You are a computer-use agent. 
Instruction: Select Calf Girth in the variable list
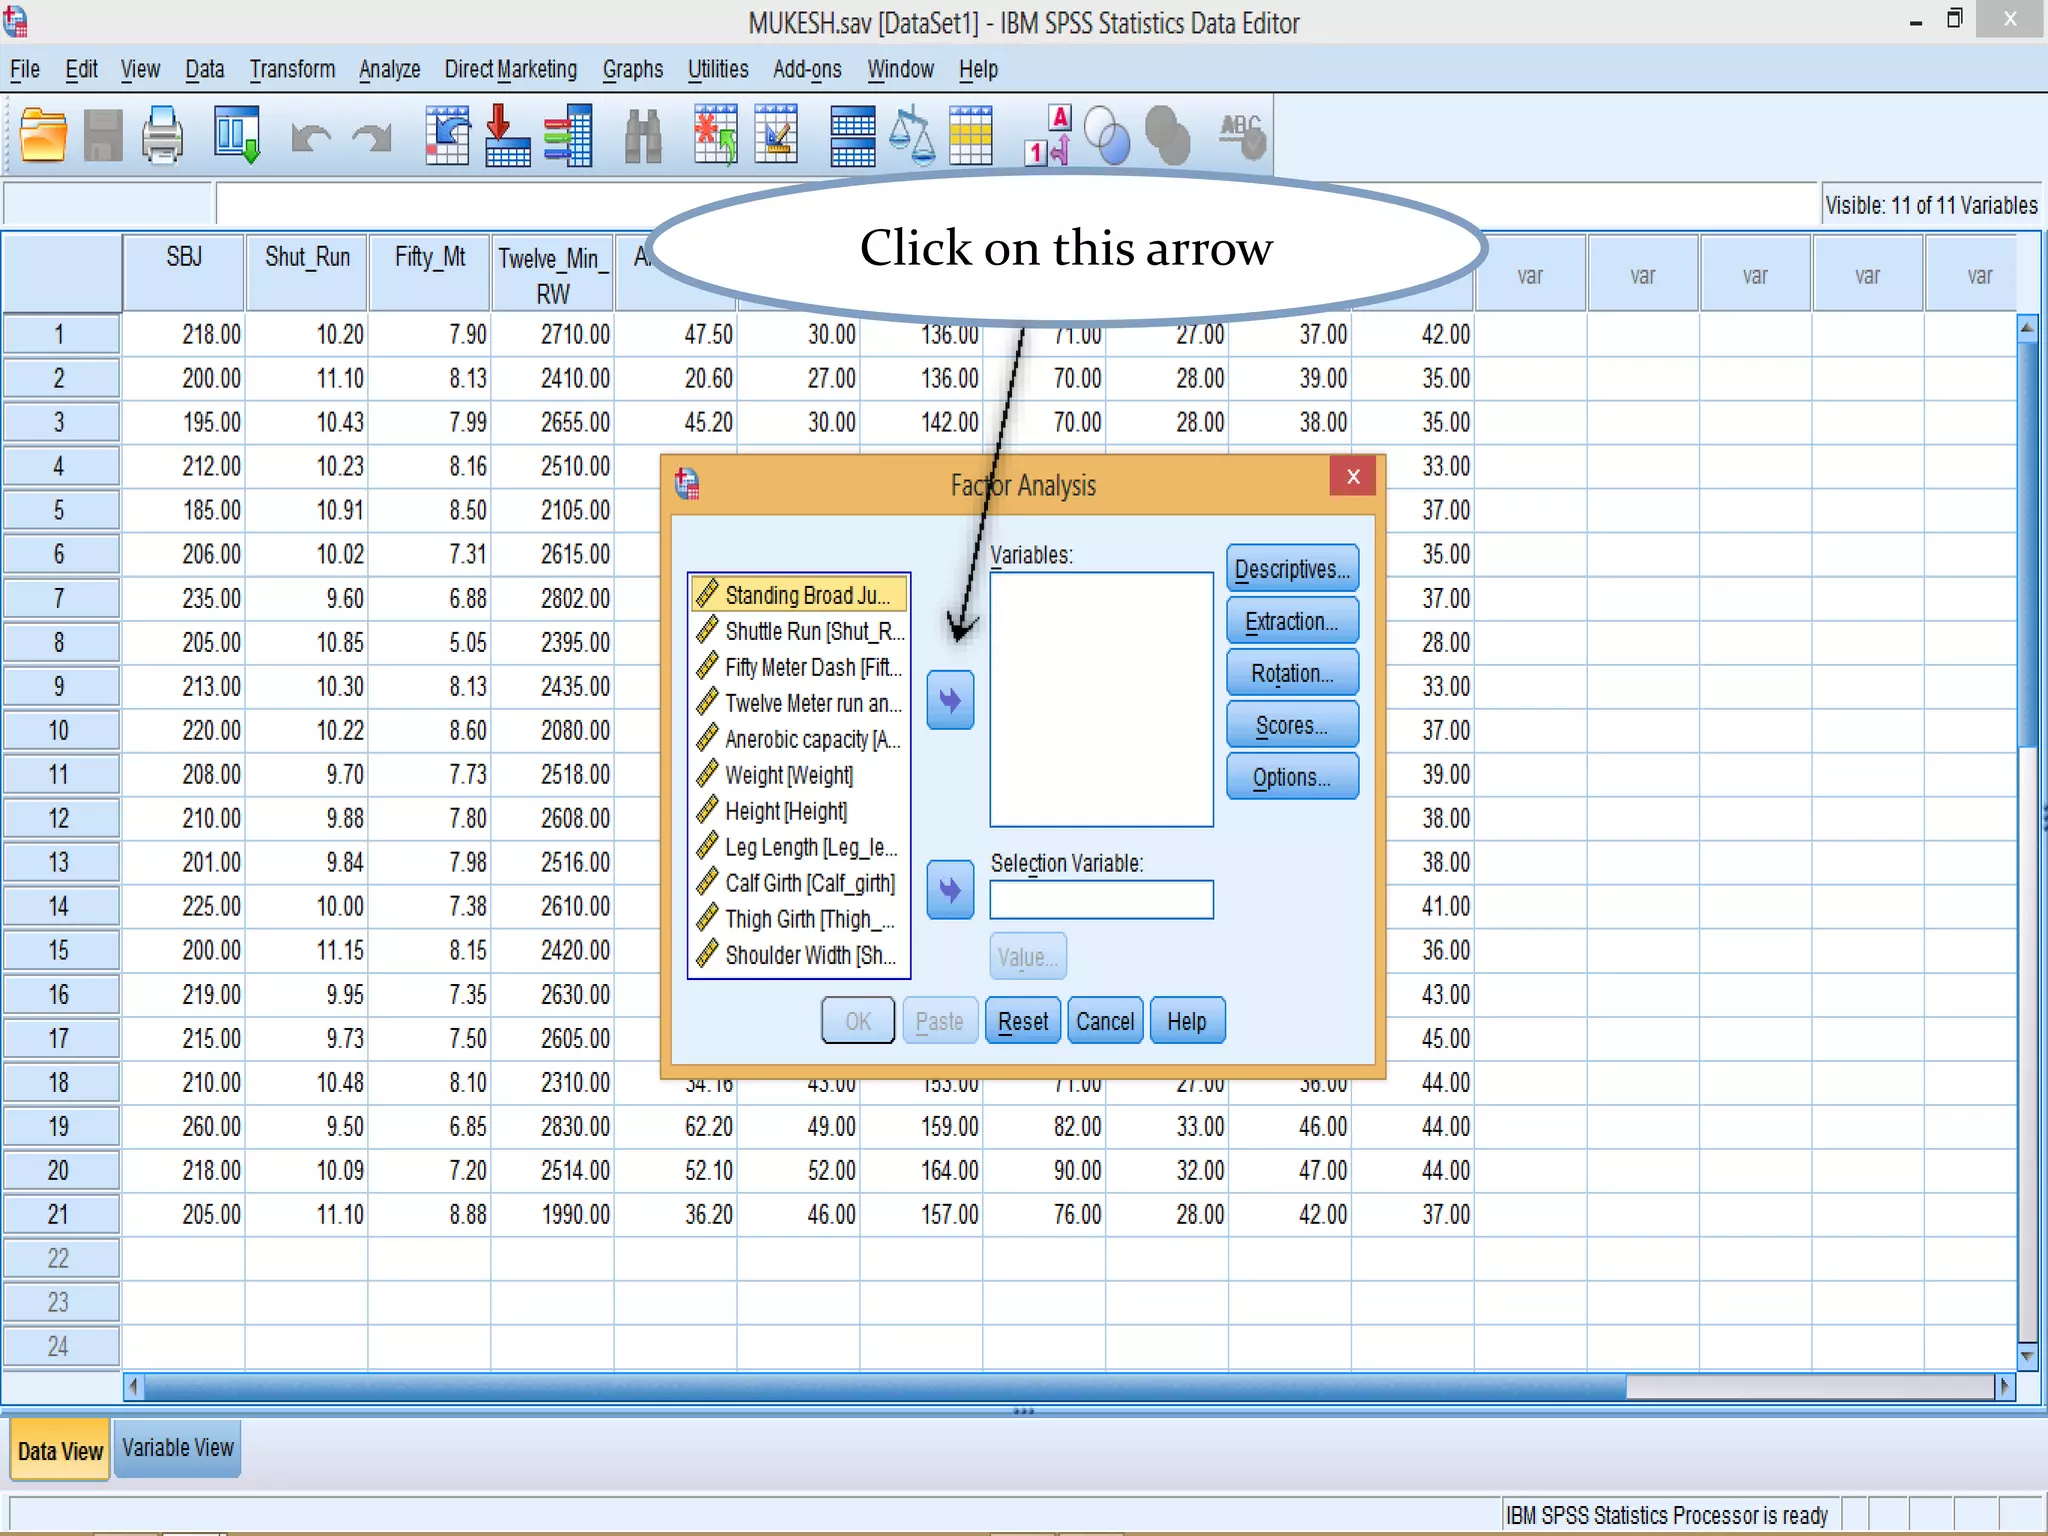click(809, 883)
